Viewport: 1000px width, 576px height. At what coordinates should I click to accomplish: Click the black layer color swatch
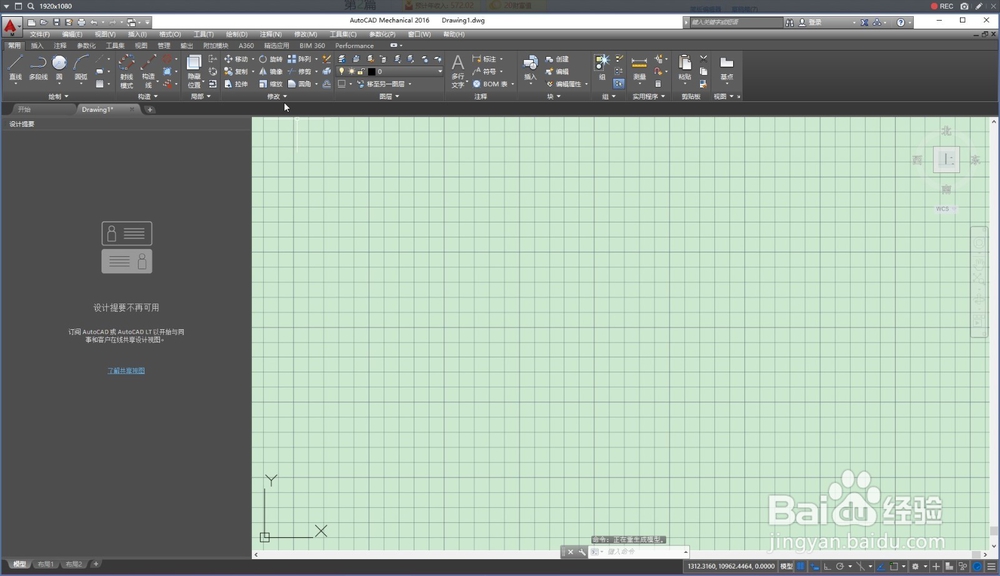(371, 71)
